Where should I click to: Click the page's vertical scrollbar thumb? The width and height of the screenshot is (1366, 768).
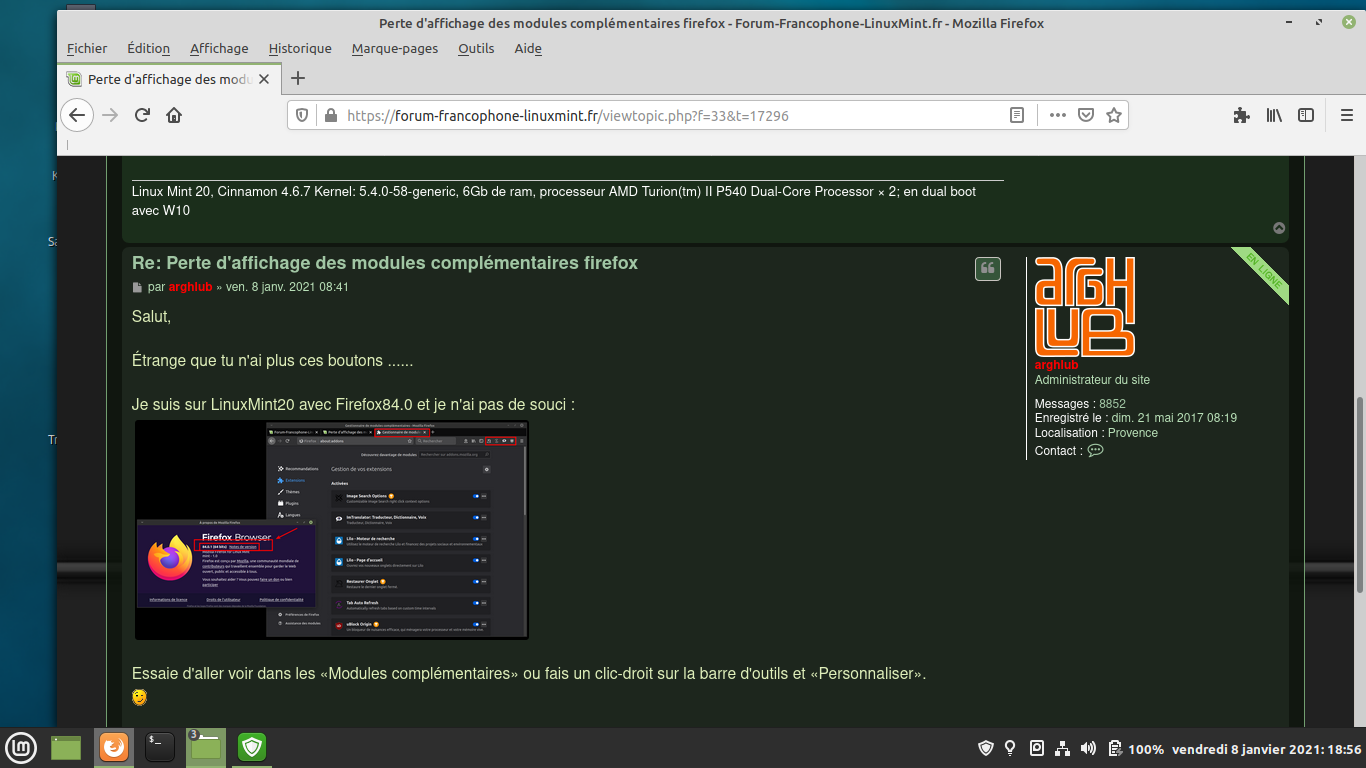1359,495
